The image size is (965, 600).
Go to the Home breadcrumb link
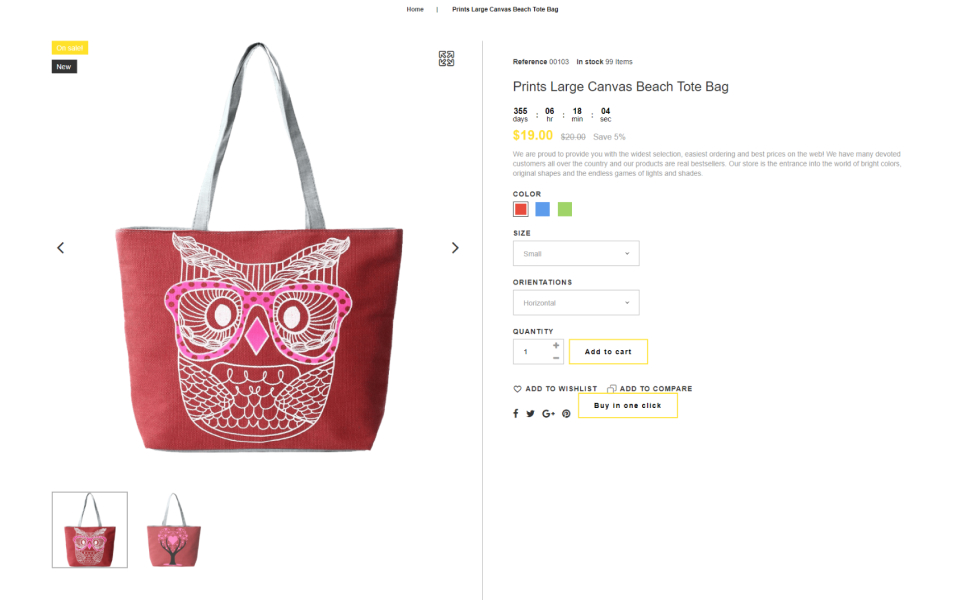(x=415, y=9)
